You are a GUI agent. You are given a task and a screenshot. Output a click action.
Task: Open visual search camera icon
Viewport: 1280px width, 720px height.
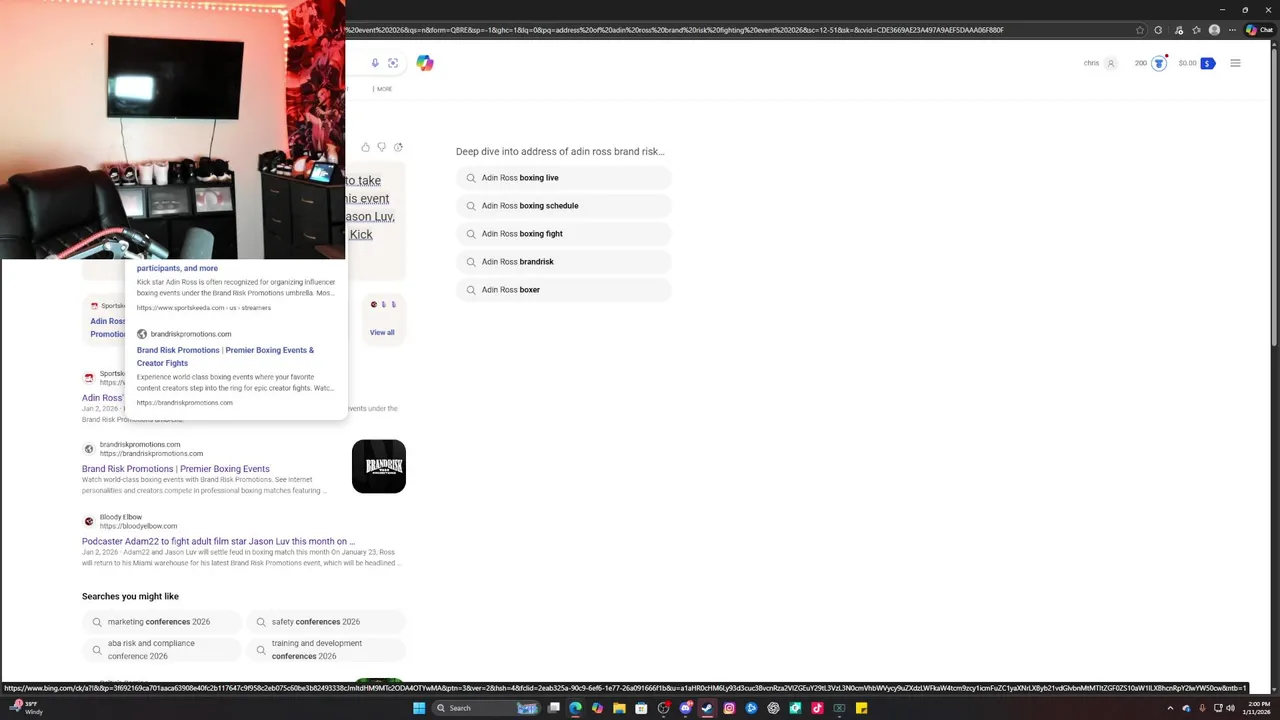pyautogui.click(x=393, y=63)
